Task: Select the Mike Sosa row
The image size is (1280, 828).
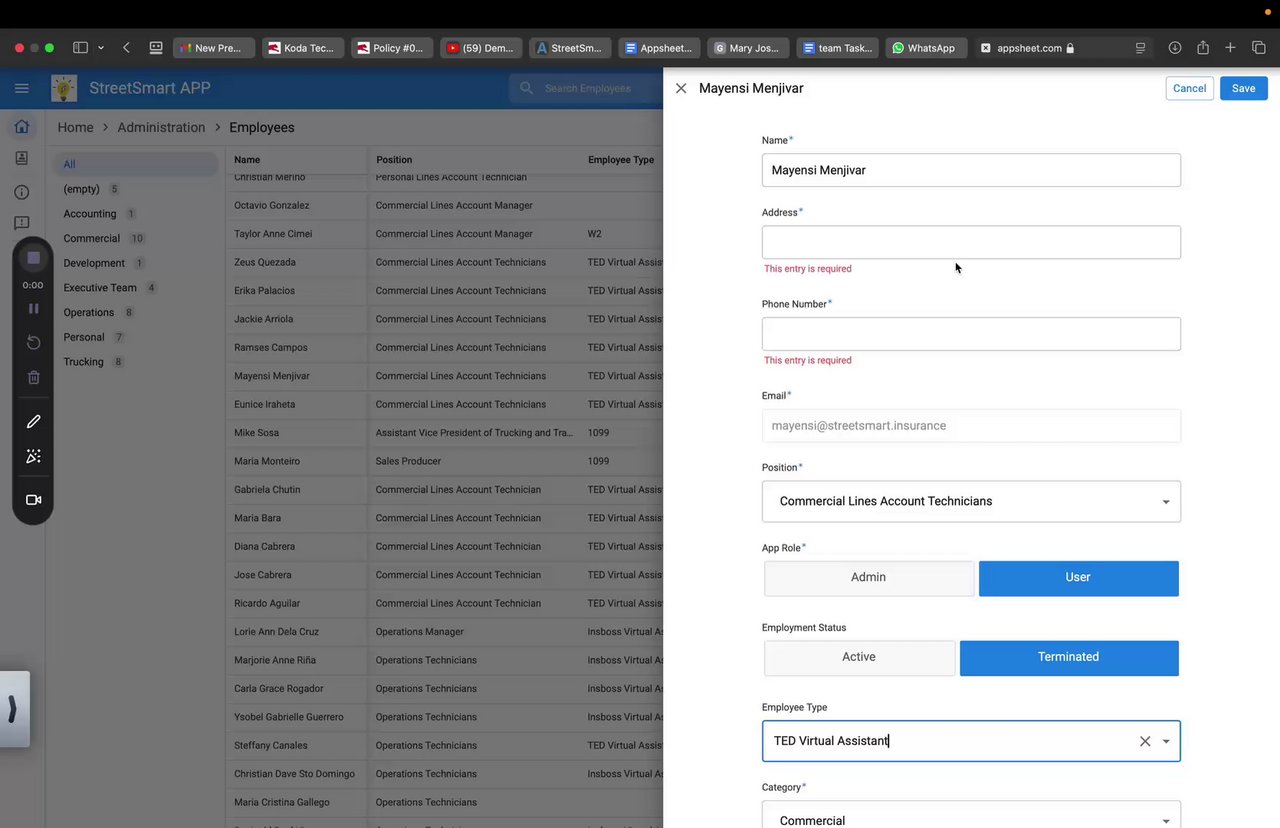Action: pyautogui.click(x=445, y=433)
